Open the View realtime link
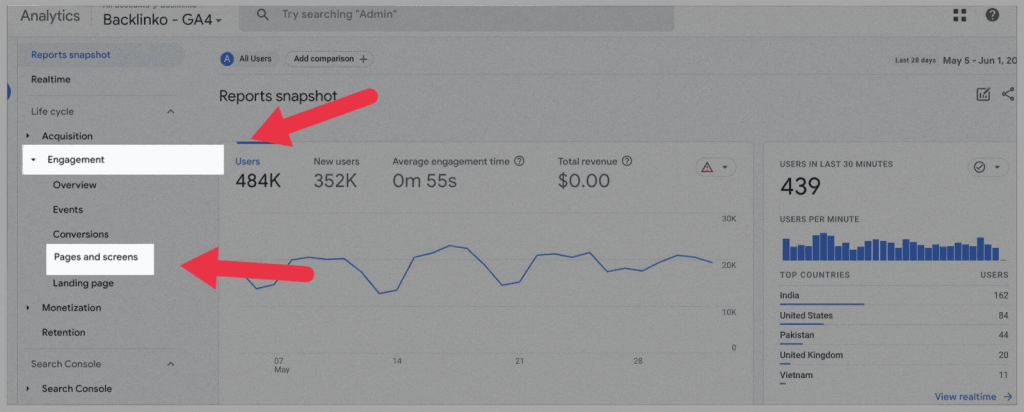The width and height of the screenshot is (1024, 412). 972,397
